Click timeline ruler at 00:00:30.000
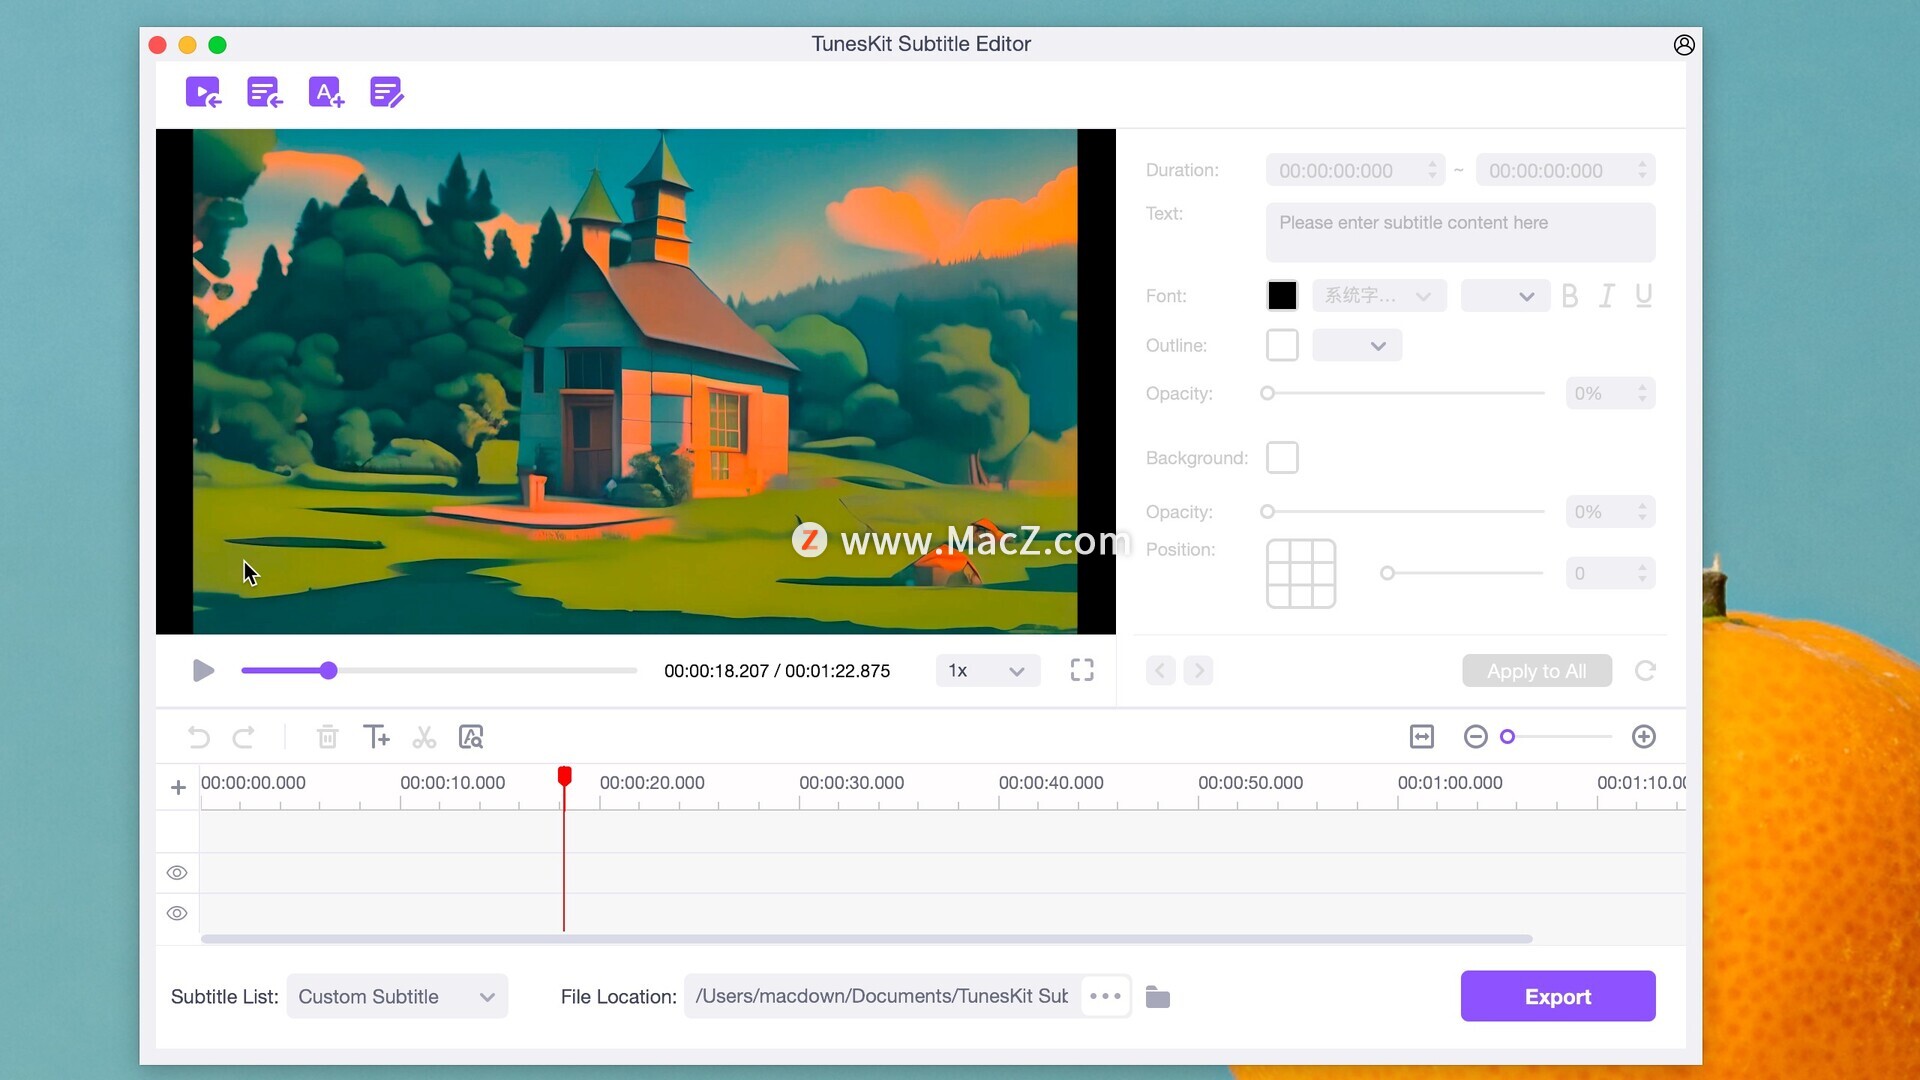This screenshot has width=1920, height=1080. pos(851,783)
